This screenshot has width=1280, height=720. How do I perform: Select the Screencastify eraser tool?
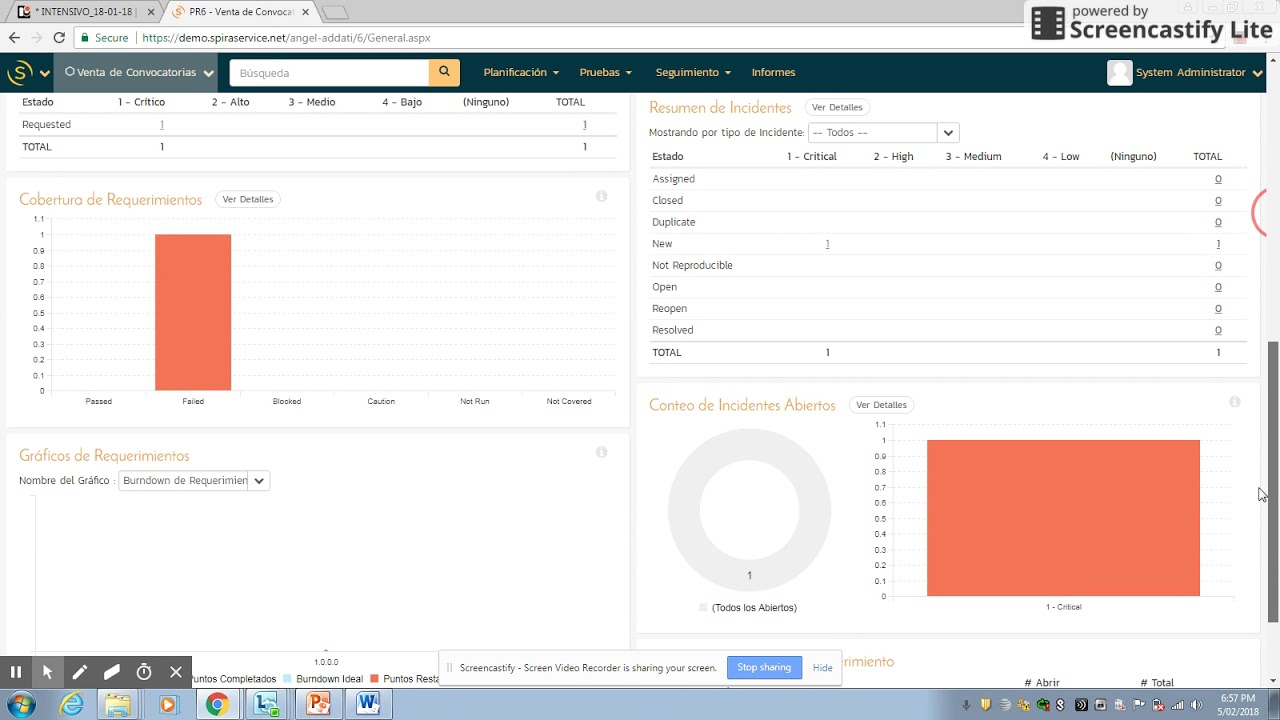click(x=111, y=672)
